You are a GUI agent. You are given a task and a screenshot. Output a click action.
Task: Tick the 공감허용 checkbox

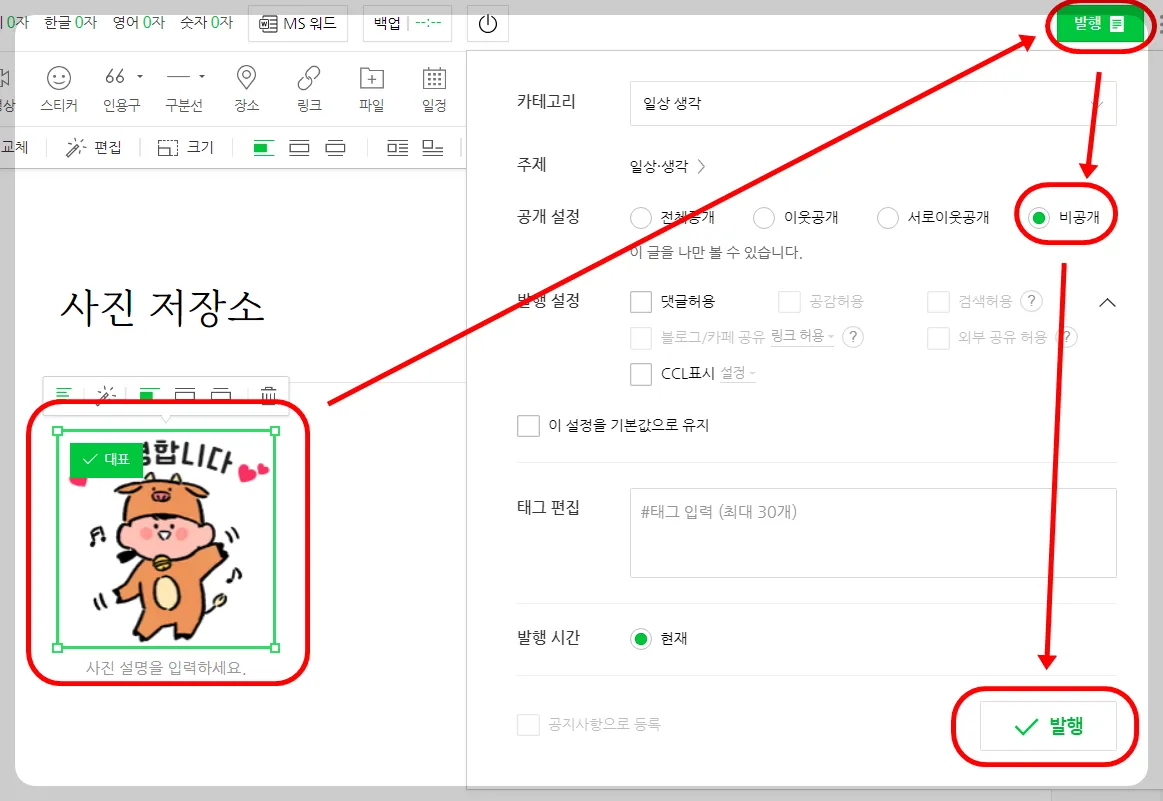click(789, 302)
